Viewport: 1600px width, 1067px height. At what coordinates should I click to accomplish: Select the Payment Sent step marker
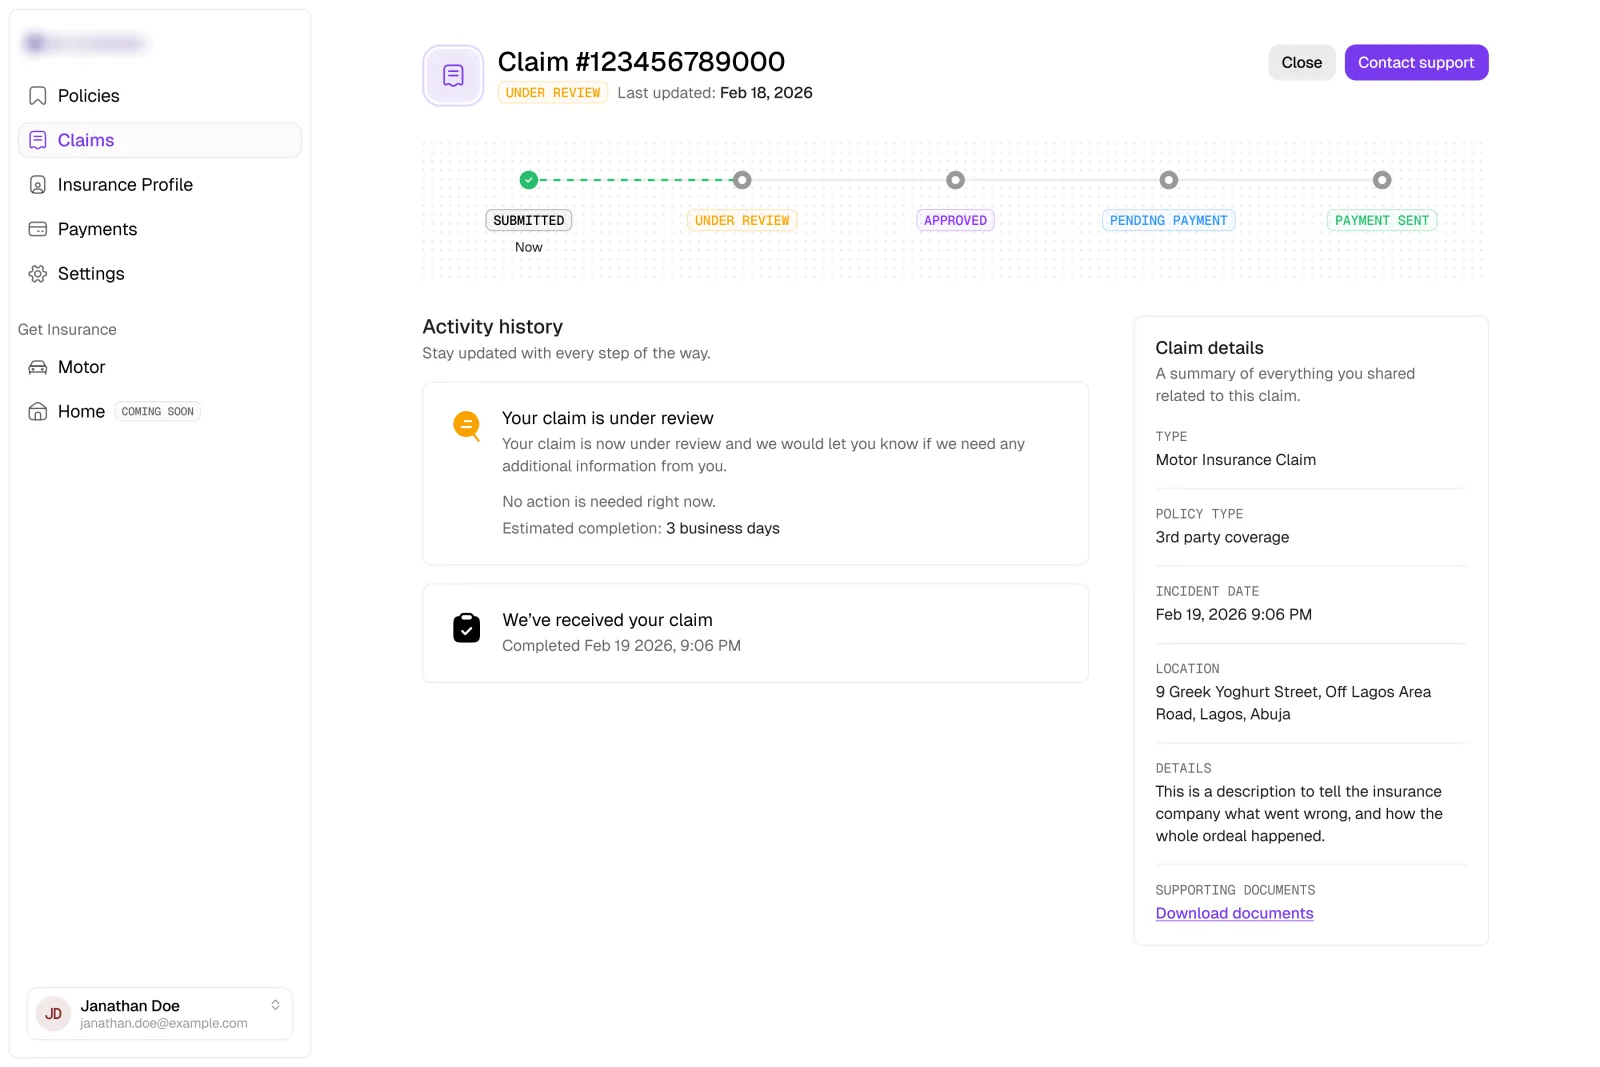(1382, 180)
